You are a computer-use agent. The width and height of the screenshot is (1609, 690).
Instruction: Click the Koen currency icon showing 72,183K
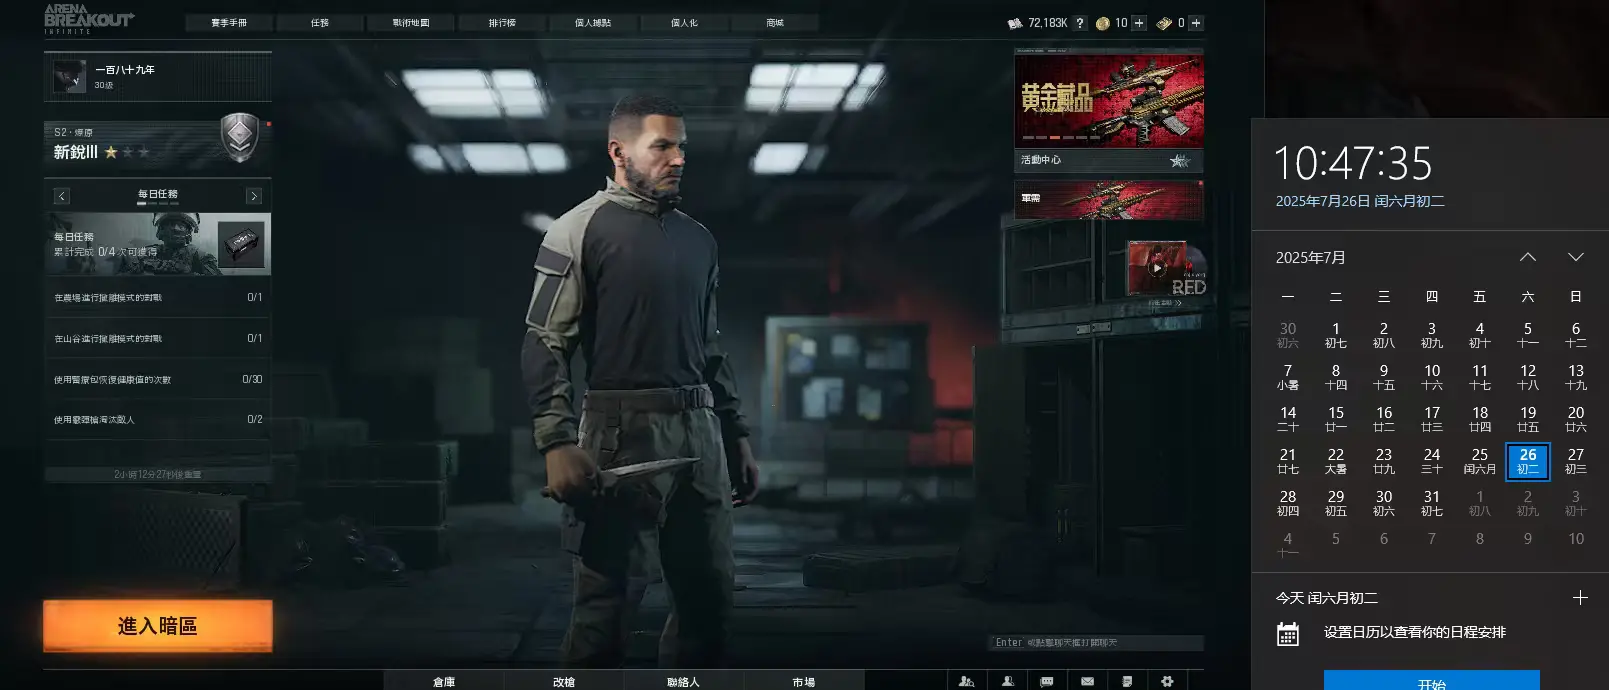point(1016,23)
